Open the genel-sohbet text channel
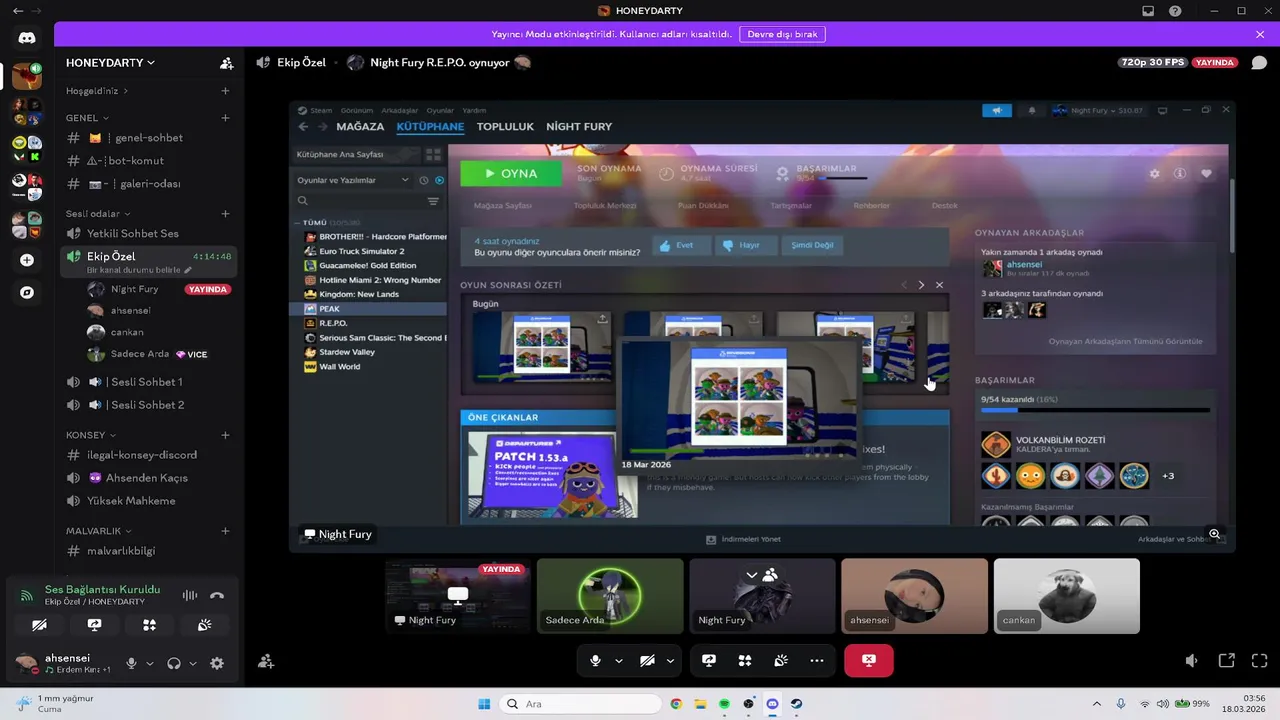This screenshot has width=1280, height=720. tap(148, 138)
